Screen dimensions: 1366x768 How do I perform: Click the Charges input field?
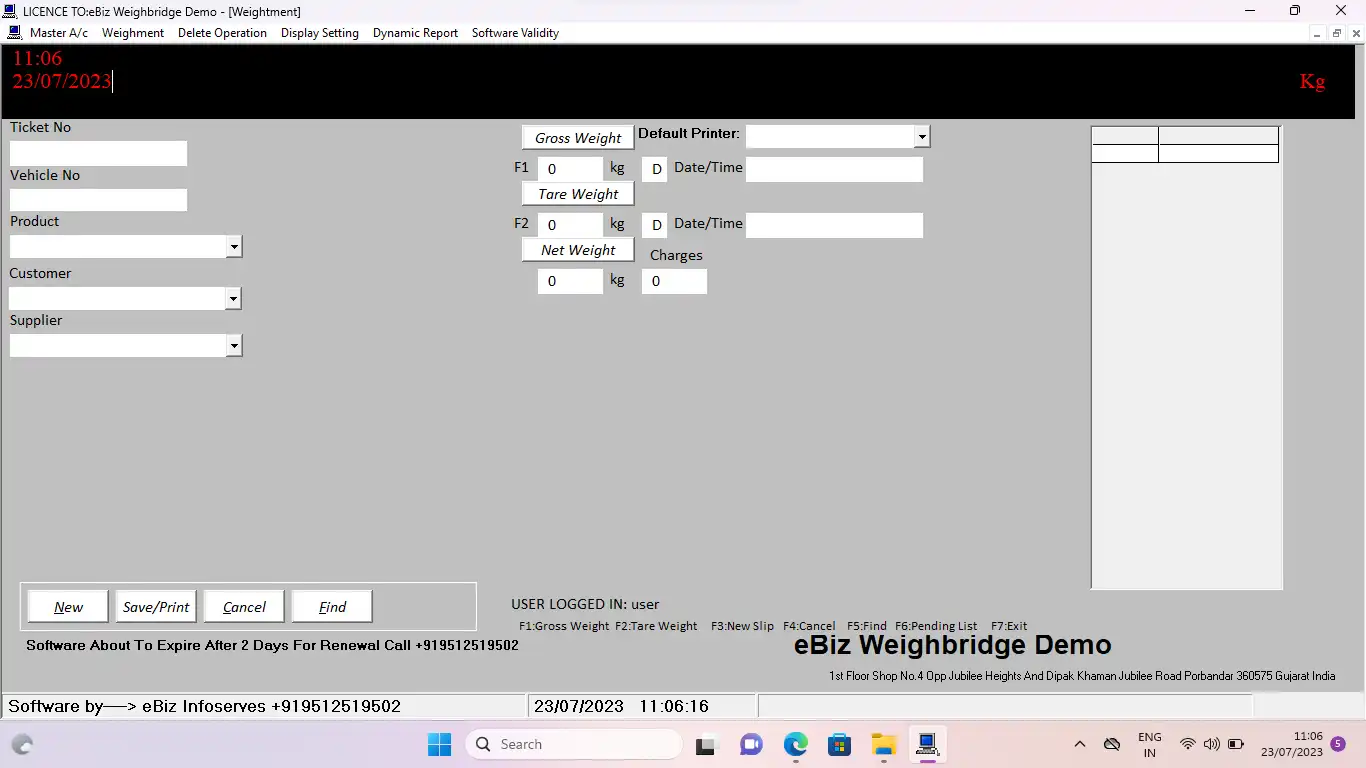(674, 281)
